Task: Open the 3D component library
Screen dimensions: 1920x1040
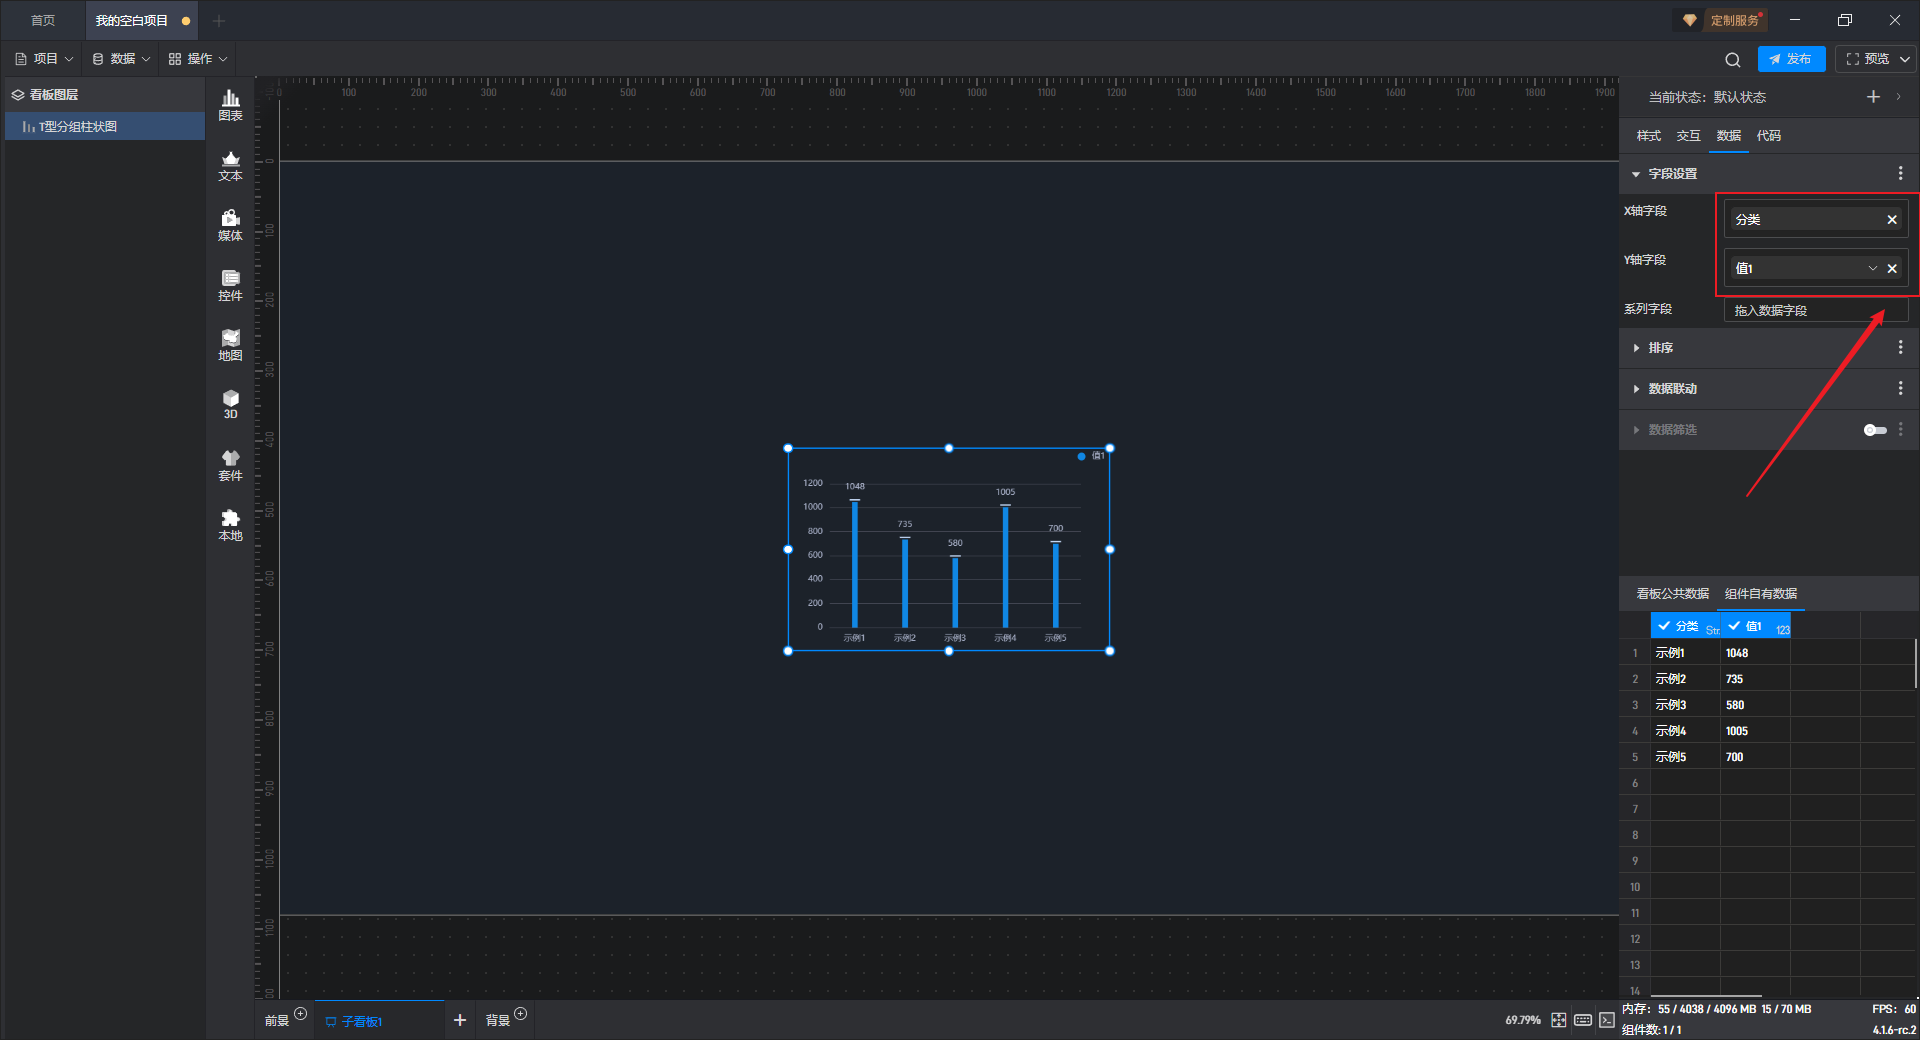Action: 230,404
